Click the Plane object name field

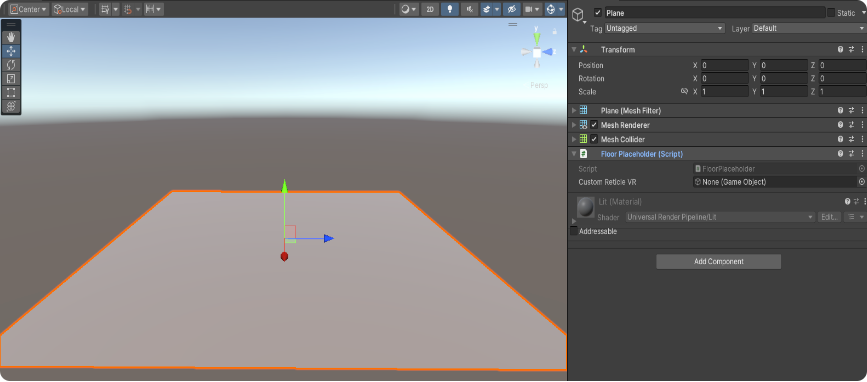coord(714,13)
